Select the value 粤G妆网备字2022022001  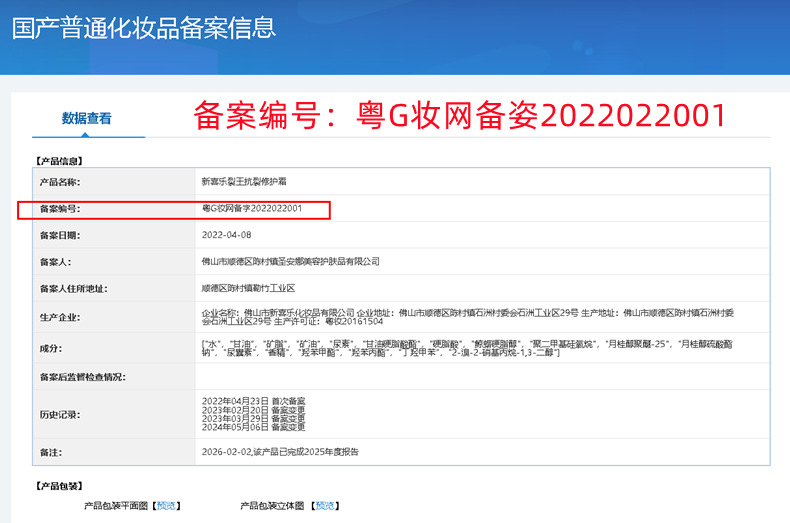point(252,208)
